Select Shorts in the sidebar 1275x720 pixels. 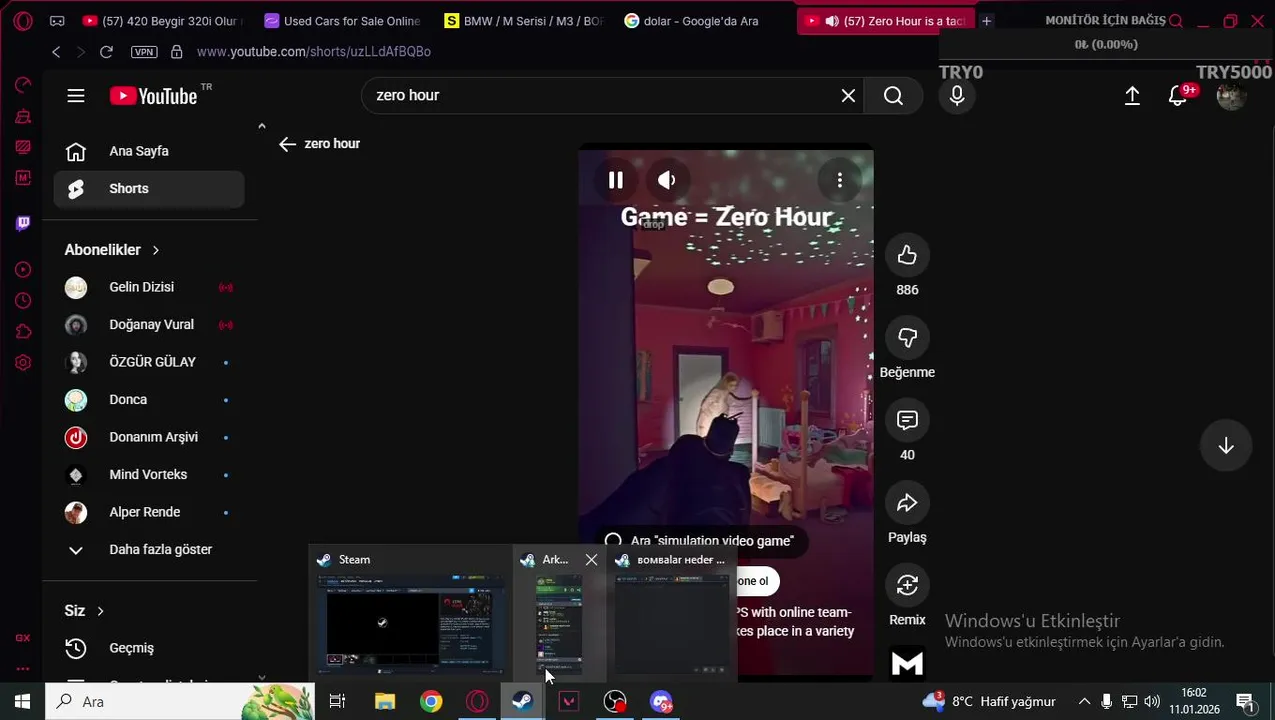coord(149,189)
